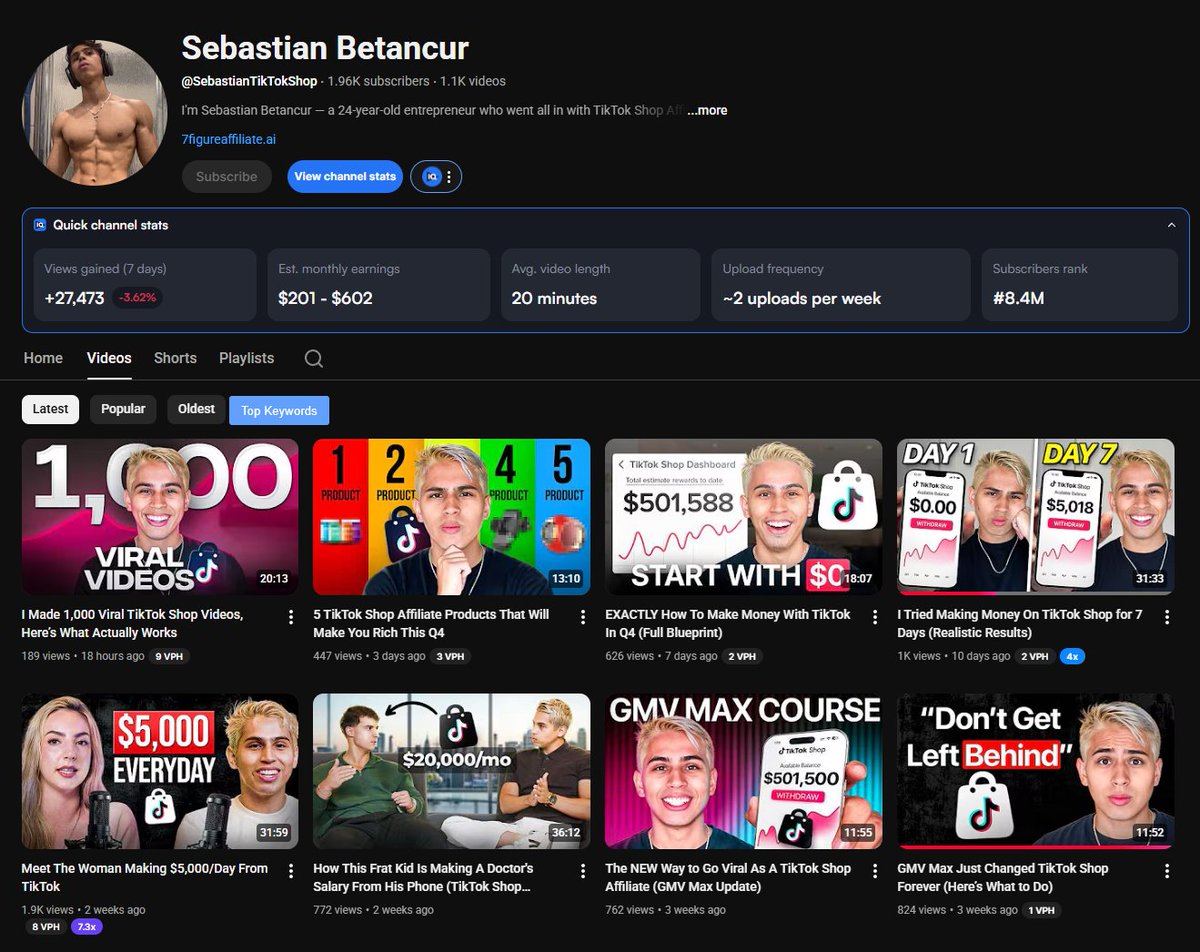The width and height of the screenshot is (1200, 952).
Task: Click the Quick channel stats heading
Action: click(x=111, y=225)
